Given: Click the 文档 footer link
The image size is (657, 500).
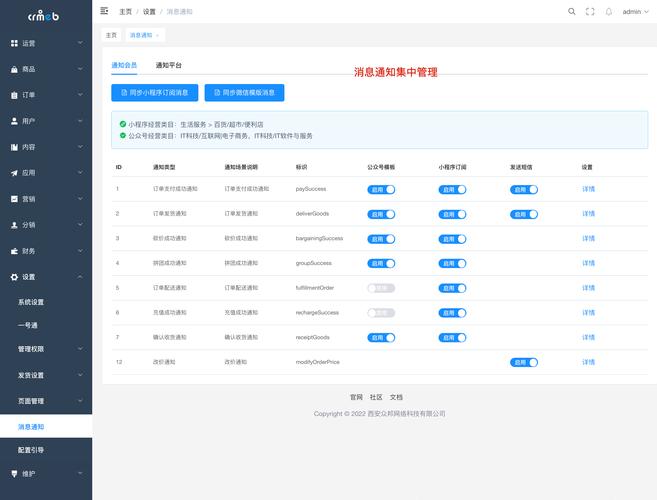Looking at the screenshot, I should coord(396,397).
